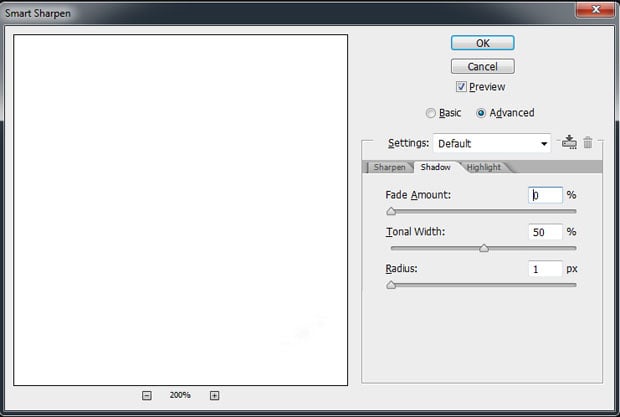This screenshot has width=620, height=417.
Task: Click the Radius label
Action: click(401, 268)
